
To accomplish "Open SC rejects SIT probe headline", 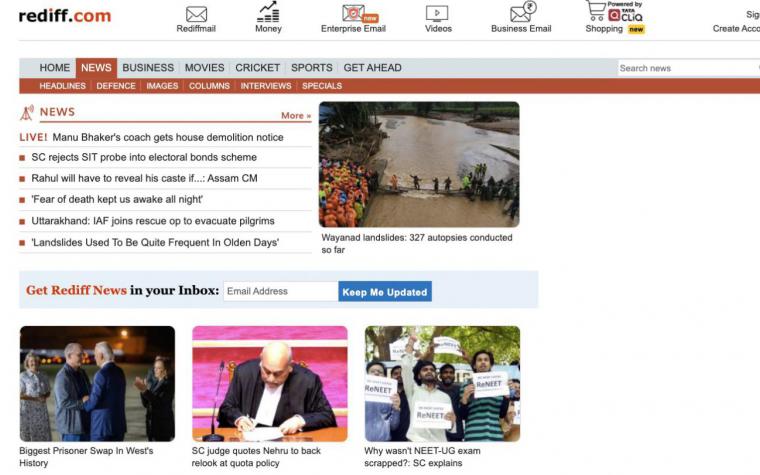I will pos(144,157).
